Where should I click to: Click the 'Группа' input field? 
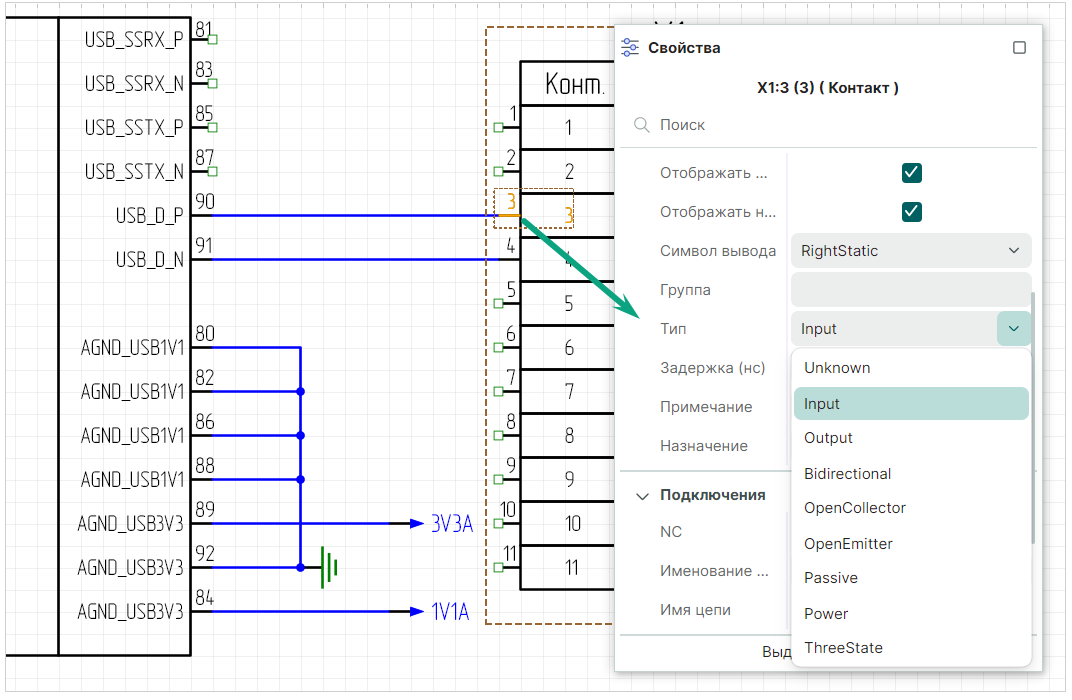[x=910, y=290]
